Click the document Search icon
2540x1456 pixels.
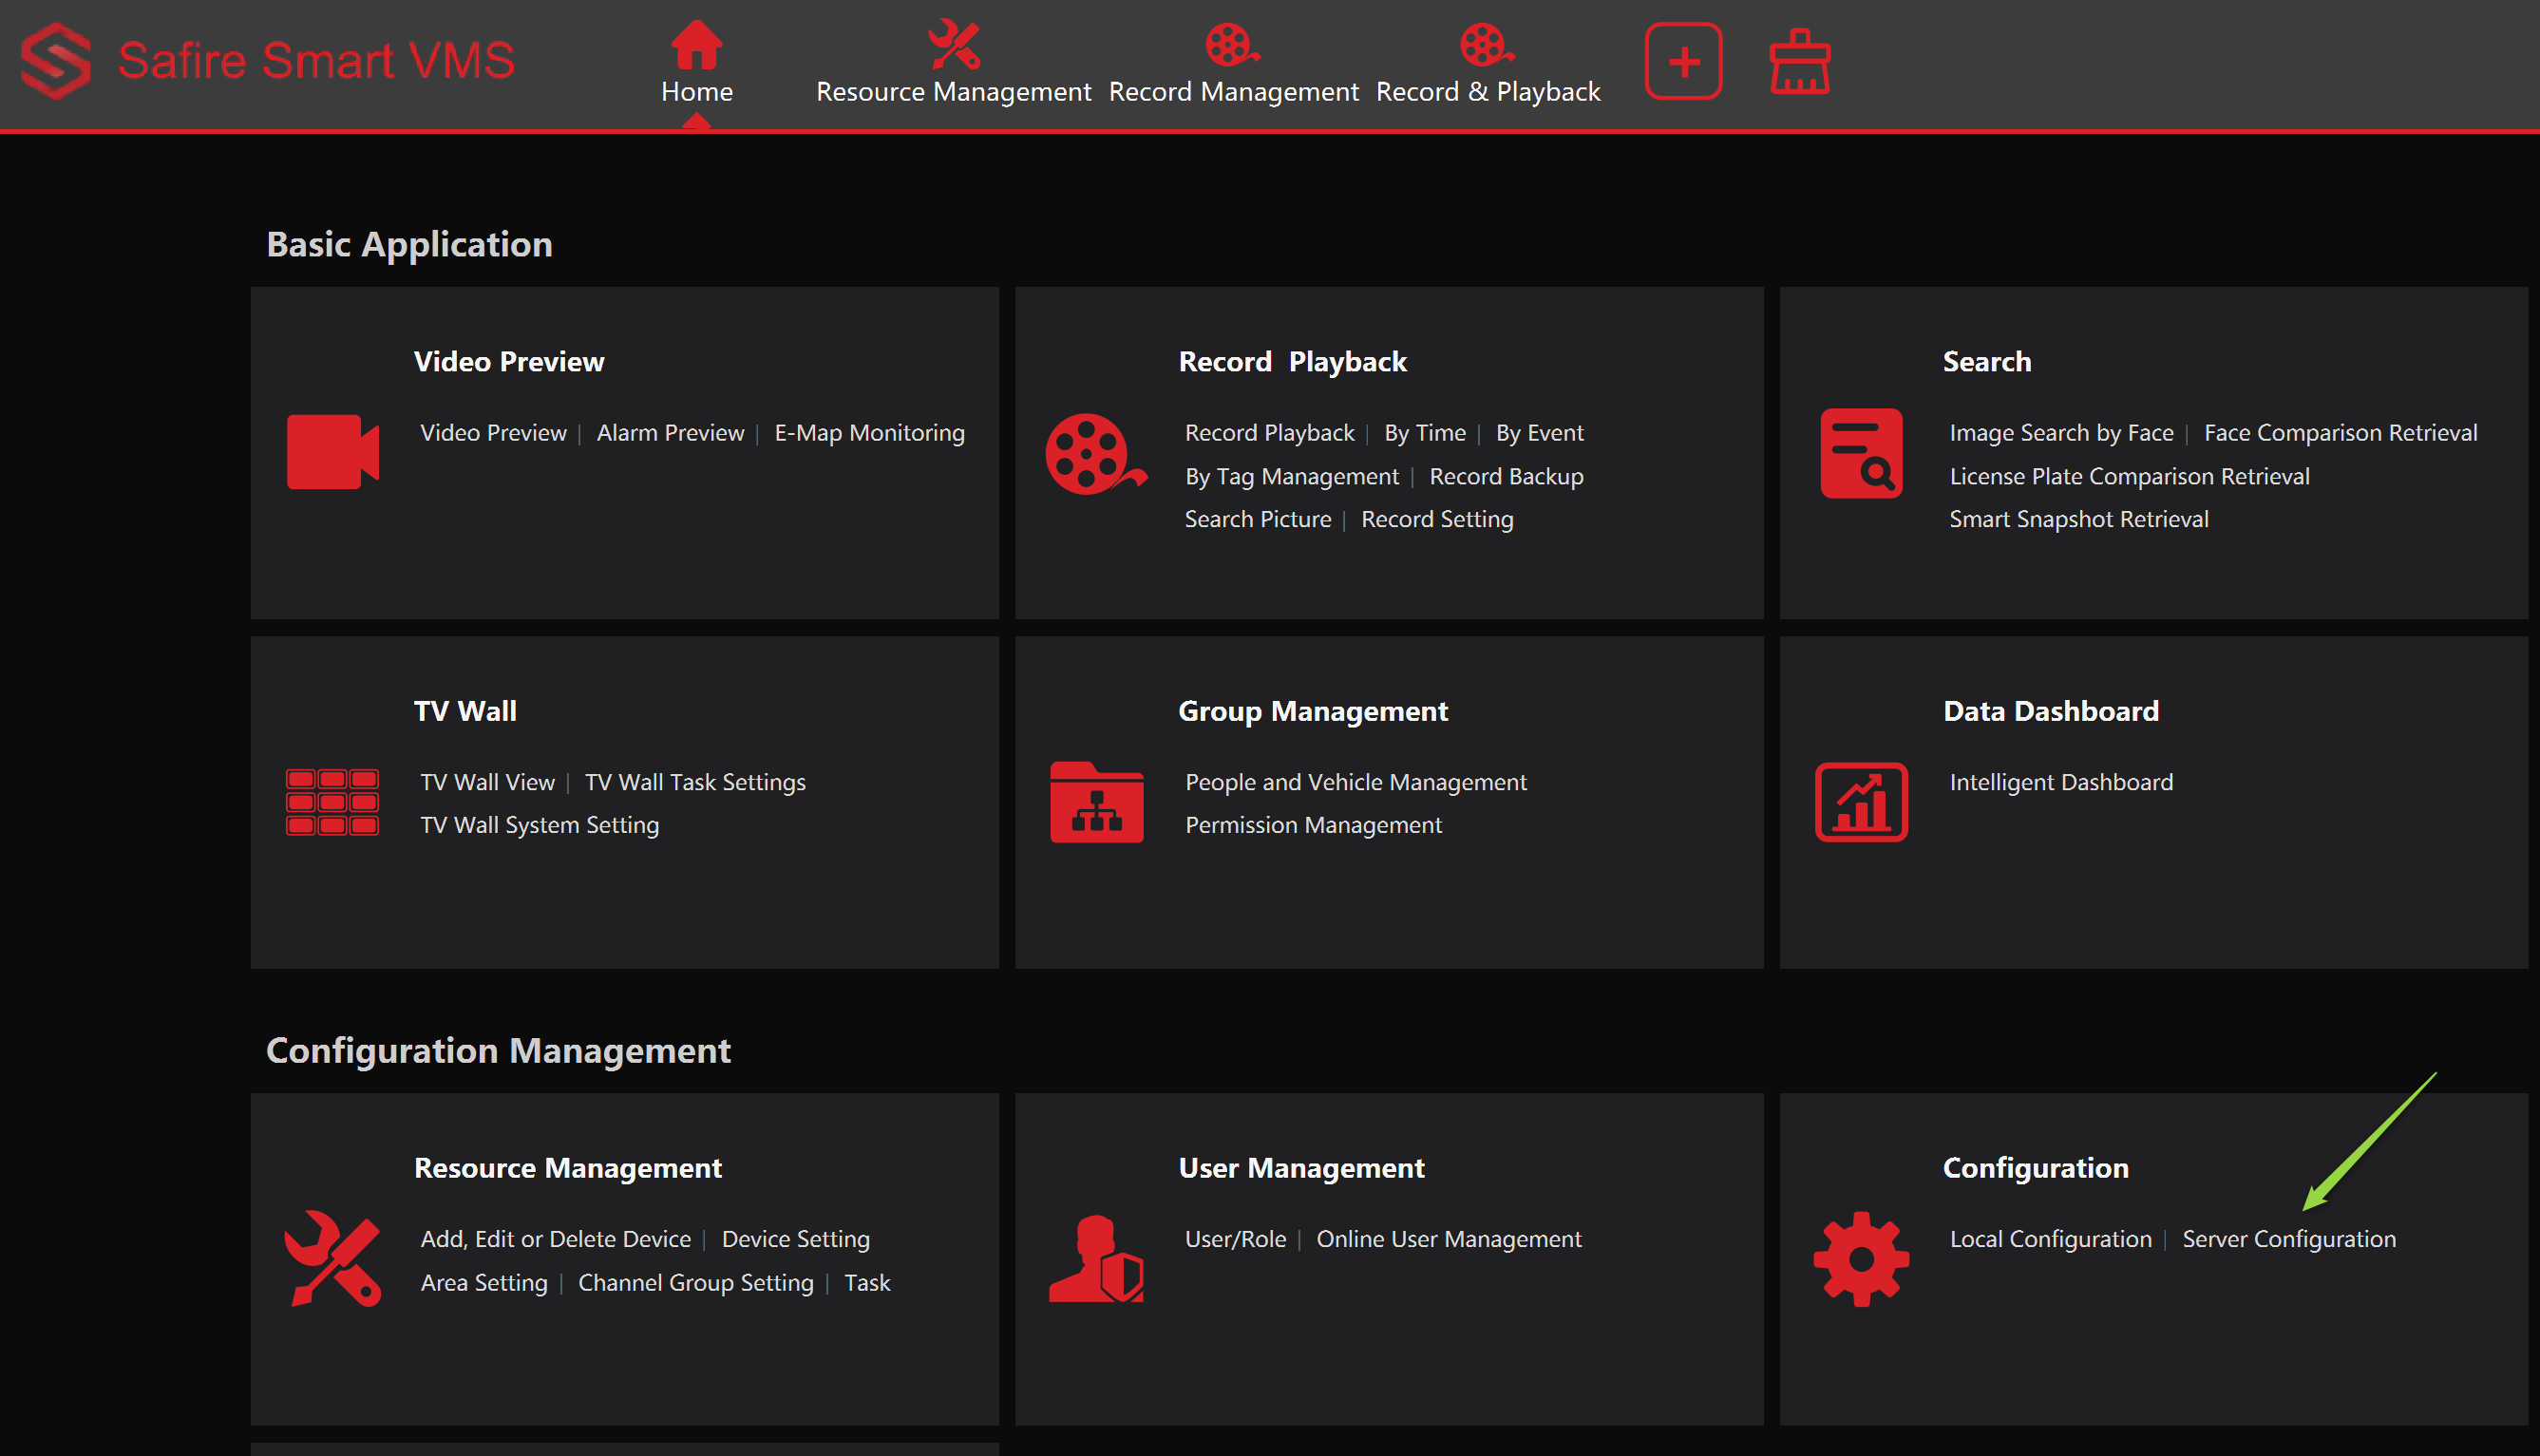1861,453
